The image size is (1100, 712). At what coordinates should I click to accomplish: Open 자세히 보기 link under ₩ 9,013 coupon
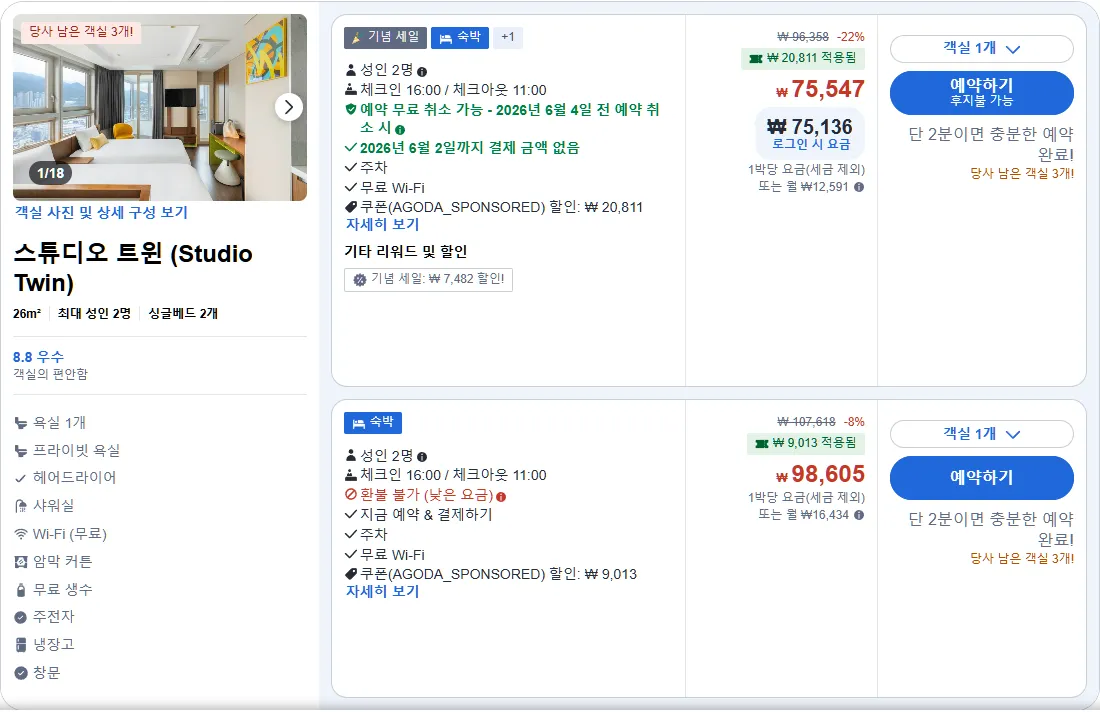pos(382,591)
